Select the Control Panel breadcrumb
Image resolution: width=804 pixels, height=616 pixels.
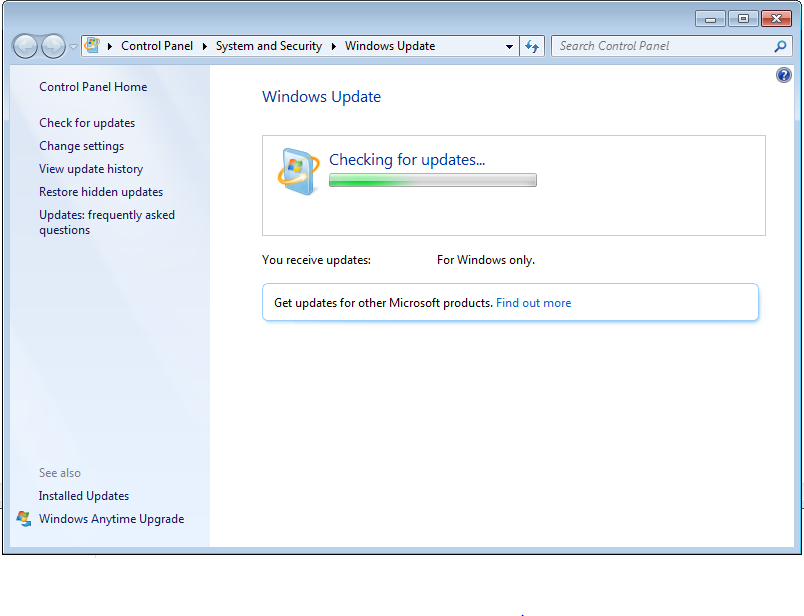[157, 46]
